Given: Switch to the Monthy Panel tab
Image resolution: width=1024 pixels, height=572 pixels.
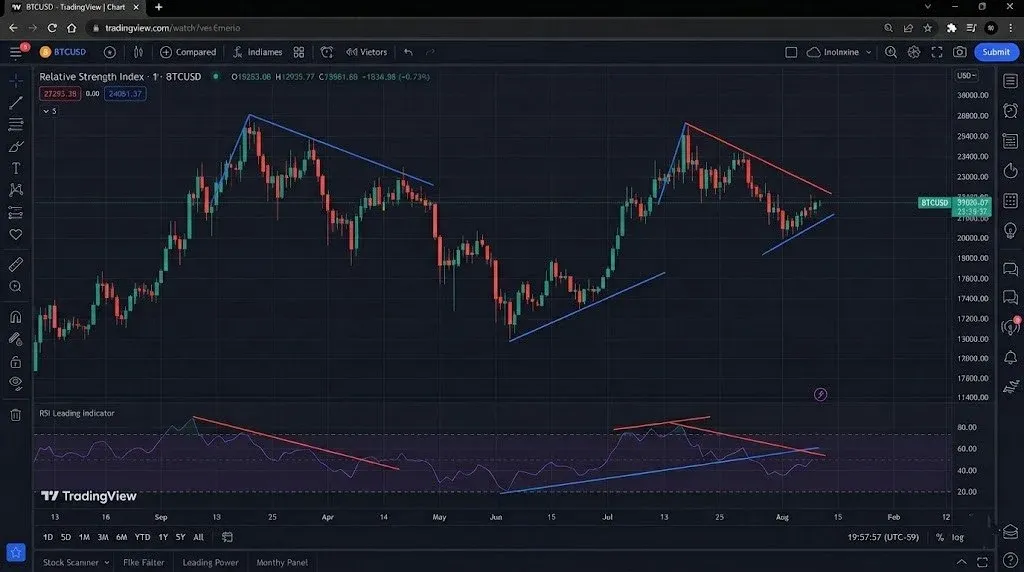Looking at the screenshot, I should (x=282, y=562).
